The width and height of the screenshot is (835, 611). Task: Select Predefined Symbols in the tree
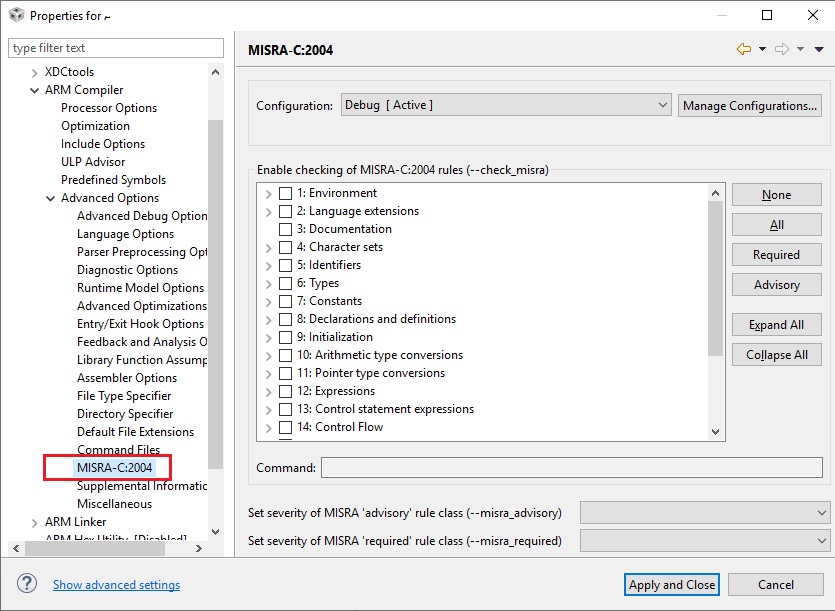tap(113, 180)
